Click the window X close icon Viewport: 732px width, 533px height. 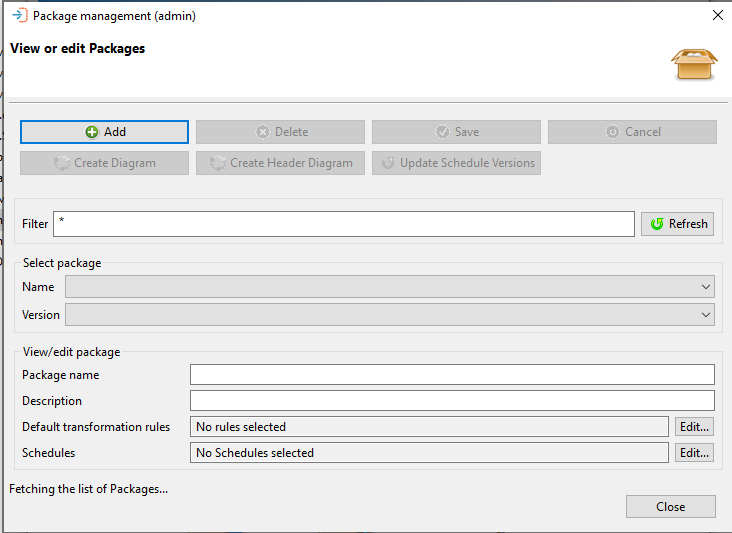click(718, 15)
